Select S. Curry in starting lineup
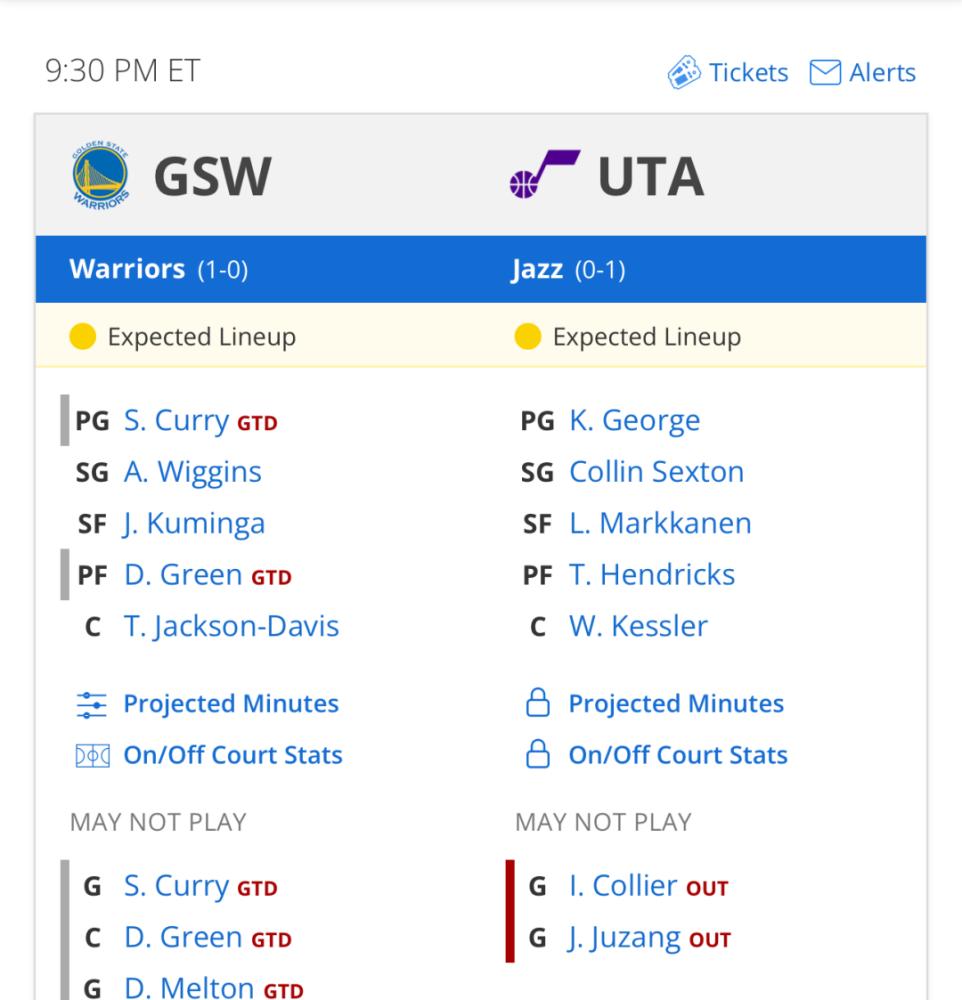 point(176,421)
